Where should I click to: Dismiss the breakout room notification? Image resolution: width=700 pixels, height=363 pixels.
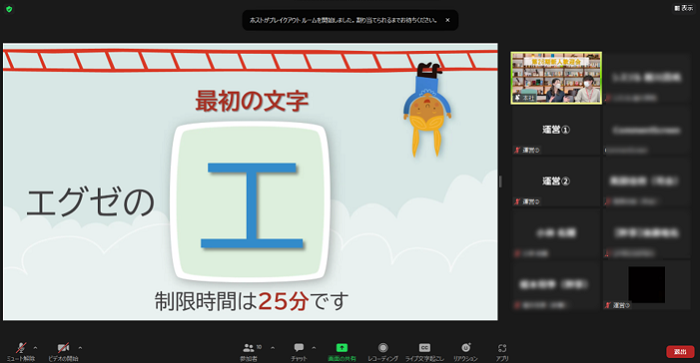coord(448,20)
